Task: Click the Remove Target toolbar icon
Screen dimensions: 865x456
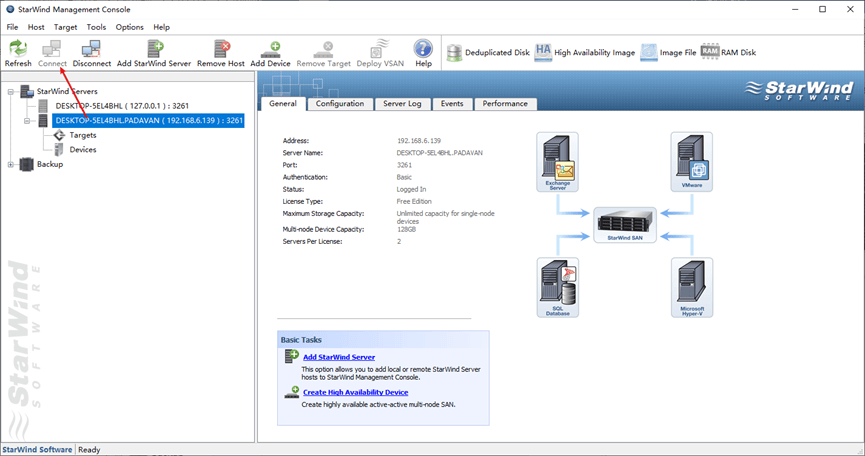Action: [x=324, y=50]
